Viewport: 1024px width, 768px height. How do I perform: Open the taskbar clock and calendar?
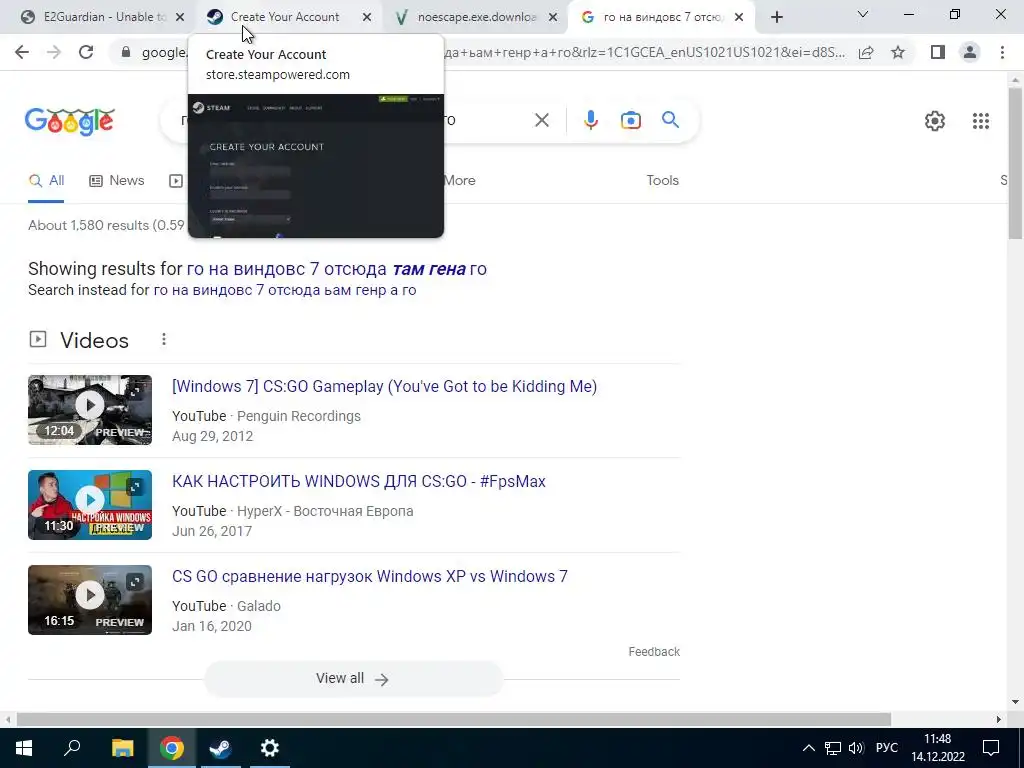(938, 748)
